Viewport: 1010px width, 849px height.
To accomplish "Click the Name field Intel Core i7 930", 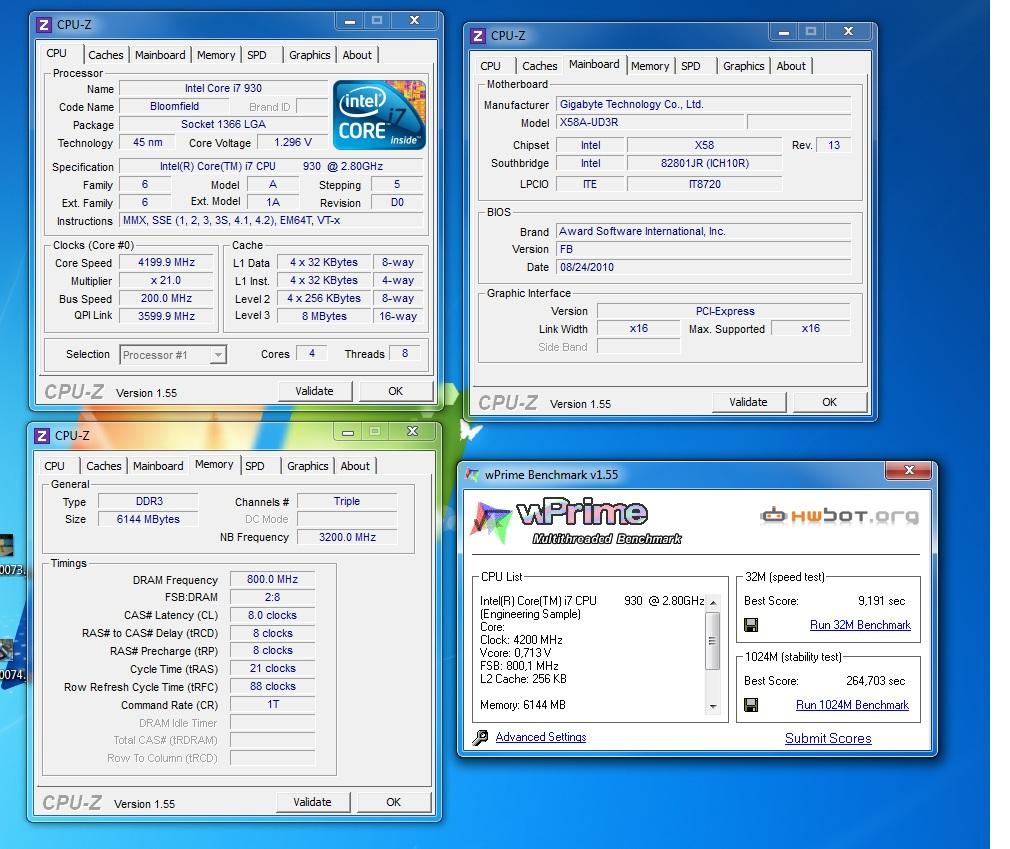I will click(224, 88).
